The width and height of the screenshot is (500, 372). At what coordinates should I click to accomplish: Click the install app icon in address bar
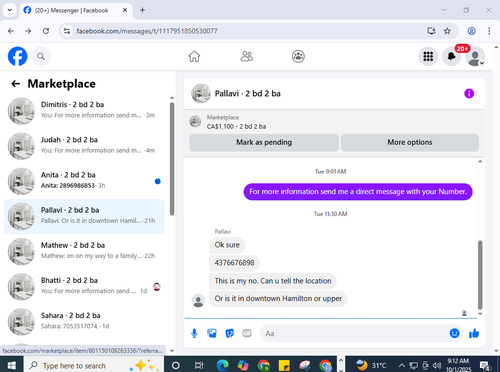[431, 31]
